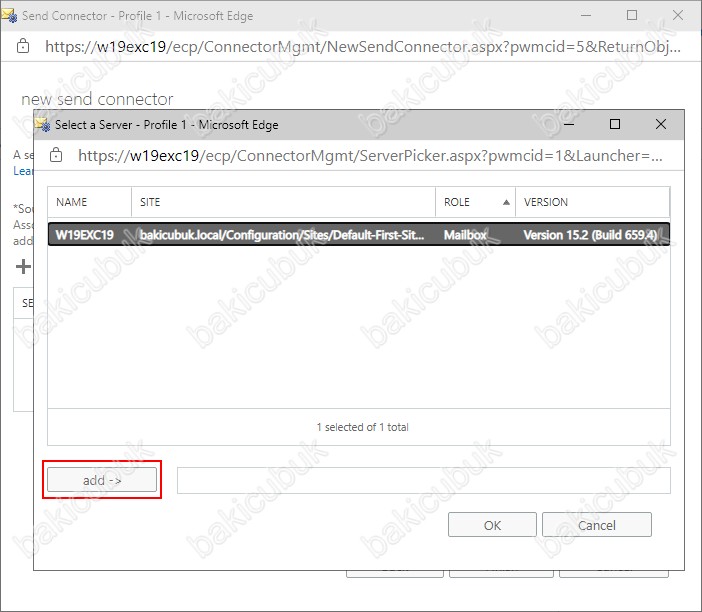702x612 pixels.
Task: Confirm server selection with OK
Action: 492,525
